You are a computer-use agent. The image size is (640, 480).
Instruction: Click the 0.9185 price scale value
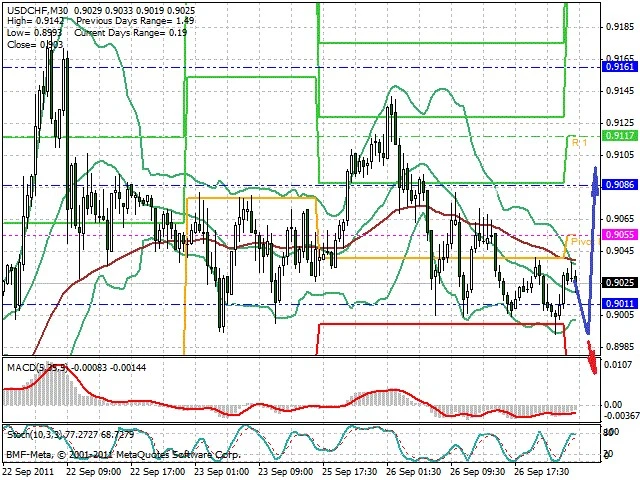click(620, 27)
